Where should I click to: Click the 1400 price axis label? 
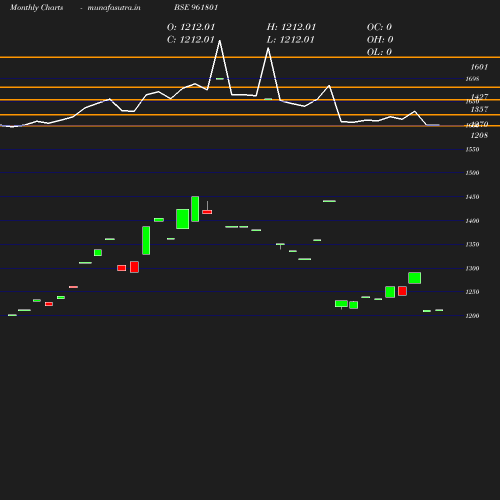tap(472, 221)
